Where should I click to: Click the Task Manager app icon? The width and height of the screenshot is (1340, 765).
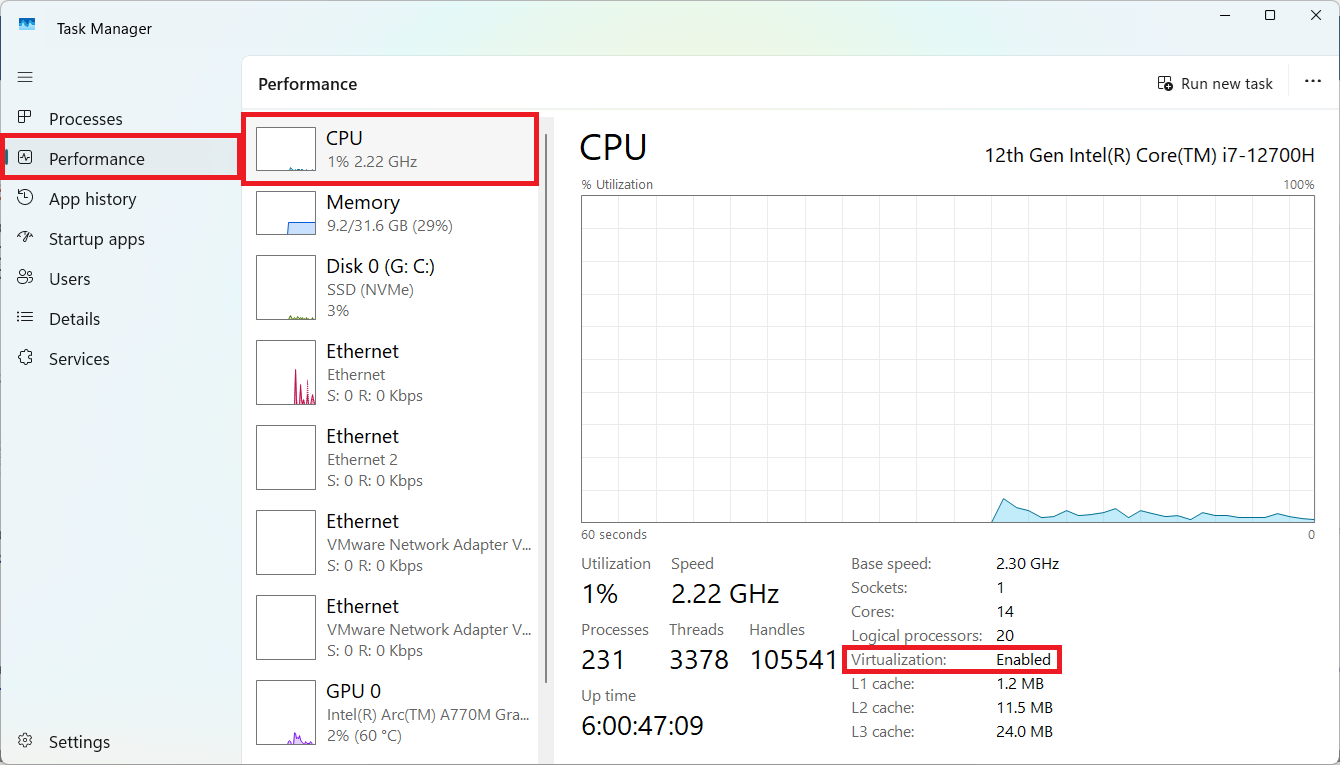click(x=27, y=27)
